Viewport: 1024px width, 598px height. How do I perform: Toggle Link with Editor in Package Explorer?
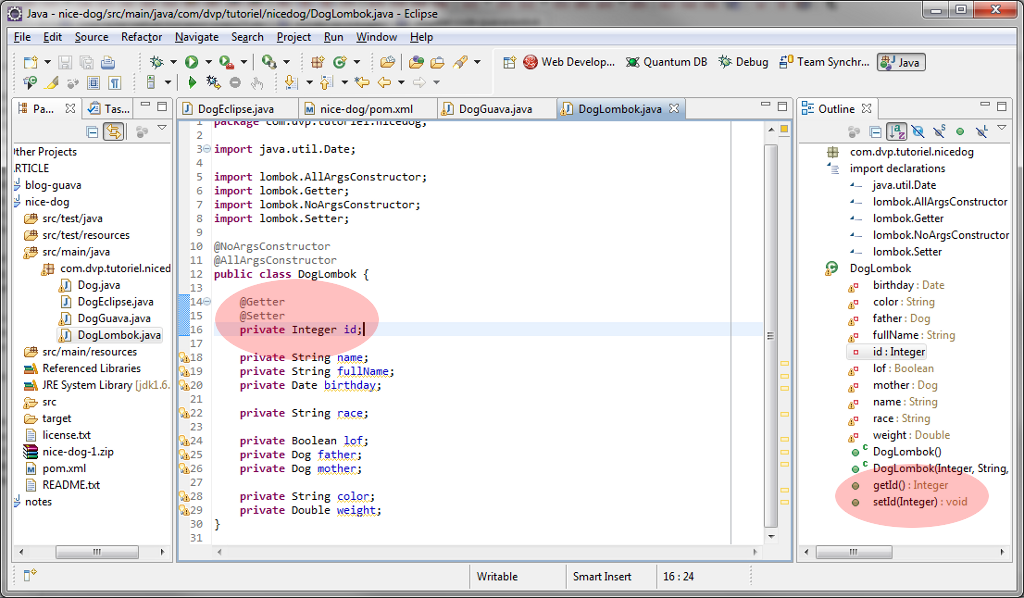[113, 131]
